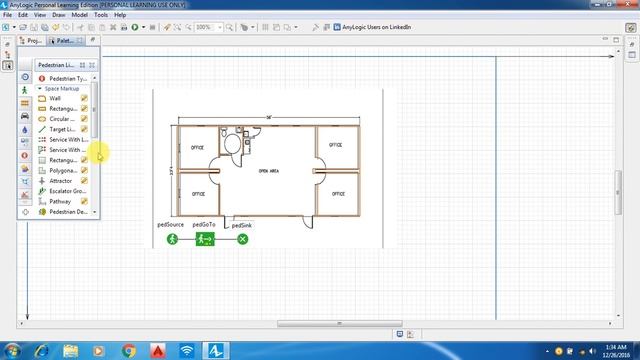The width and height of the screenshot is (640, 360).
Task: Click the magnifier icon right of zoom box
Action: point(229,27)
